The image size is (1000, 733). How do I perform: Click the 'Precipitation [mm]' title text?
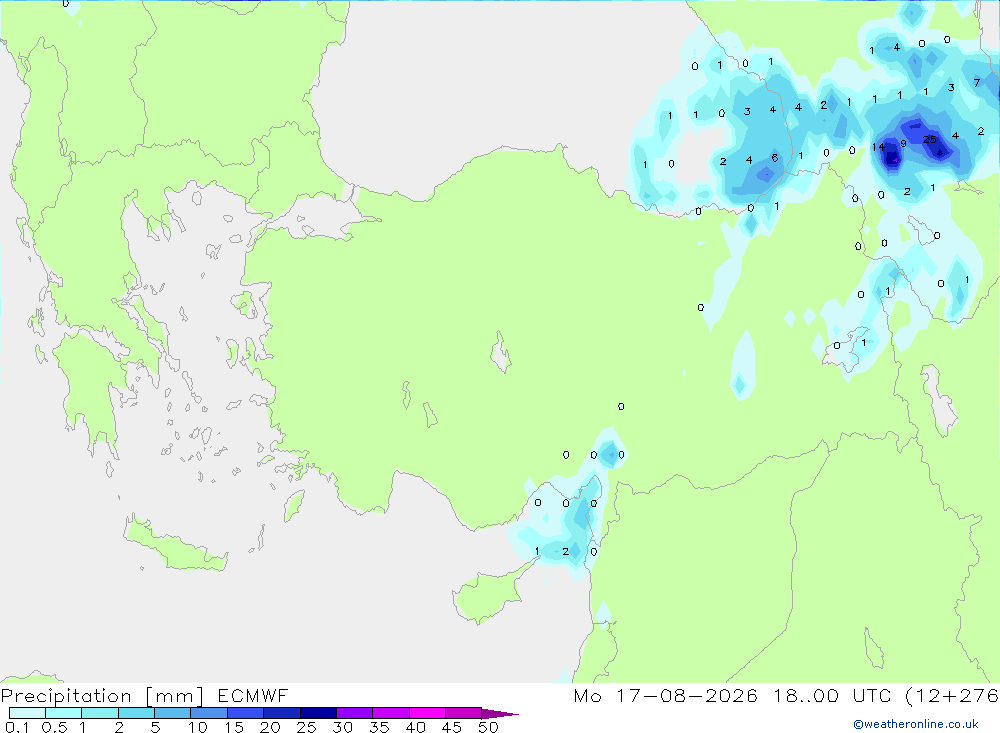(102, 696)
